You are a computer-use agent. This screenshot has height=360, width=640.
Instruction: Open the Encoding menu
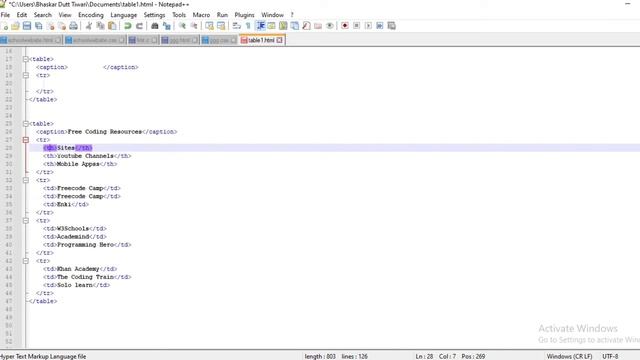(x=91, y=15)
